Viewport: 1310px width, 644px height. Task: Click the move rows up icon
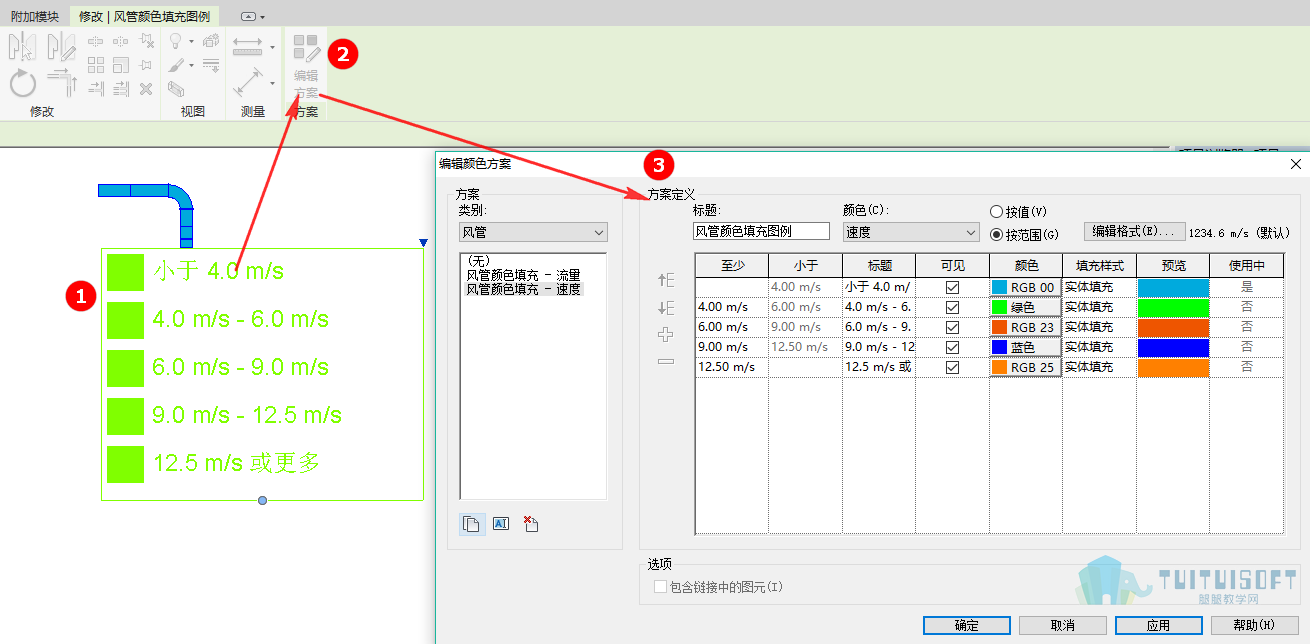[666, 281]
